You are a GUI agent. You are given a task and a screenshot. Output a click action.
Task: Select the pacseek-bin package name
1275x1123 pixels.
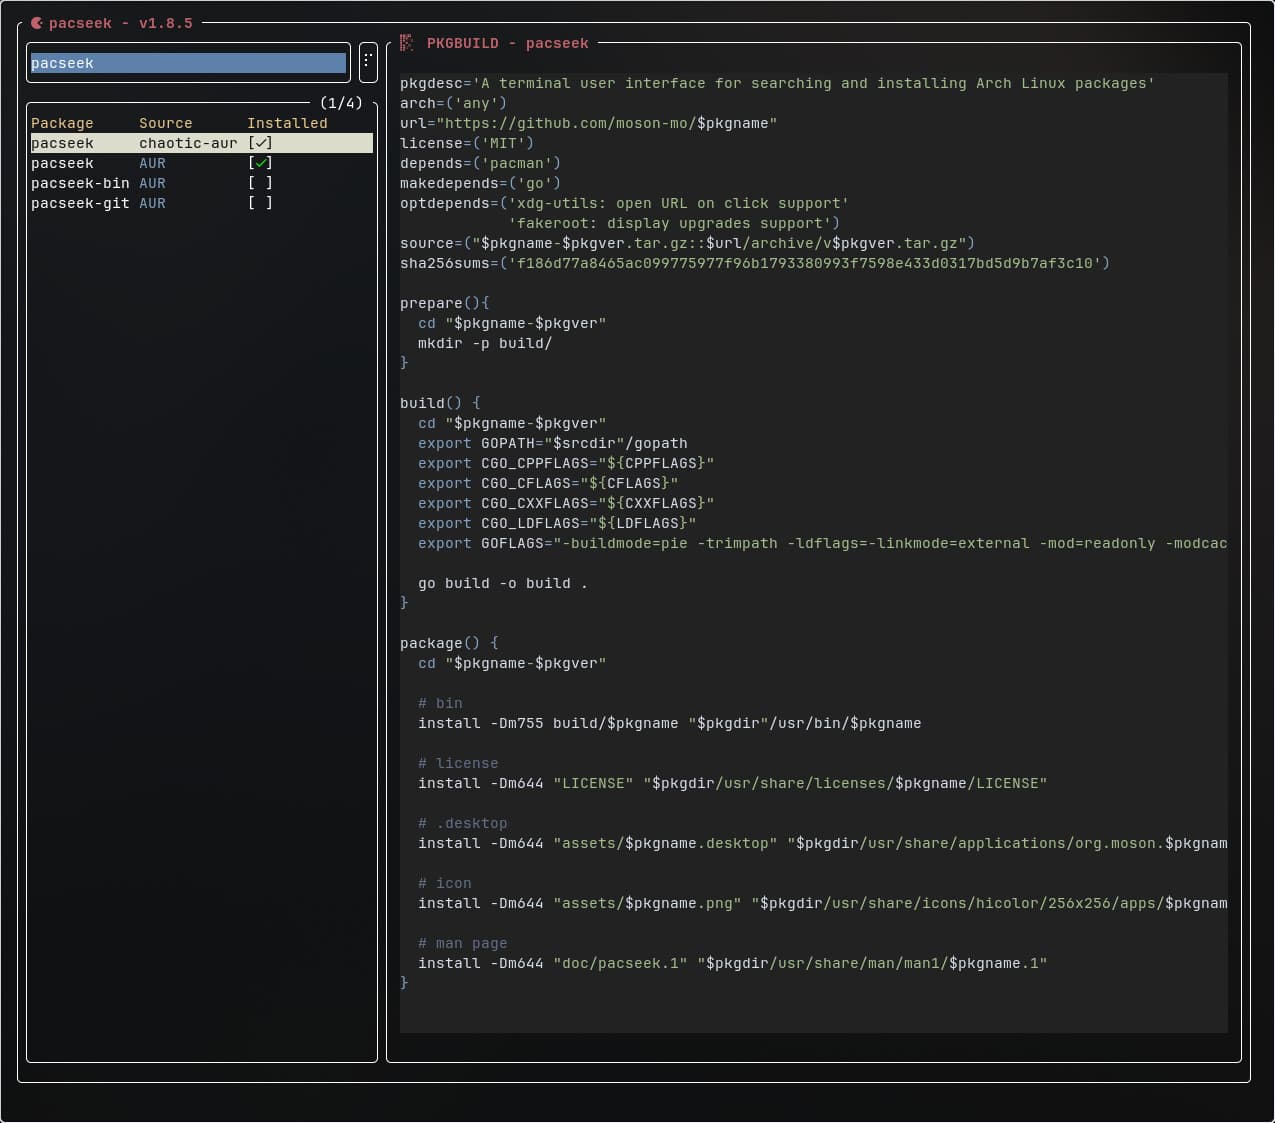[80, 183]
